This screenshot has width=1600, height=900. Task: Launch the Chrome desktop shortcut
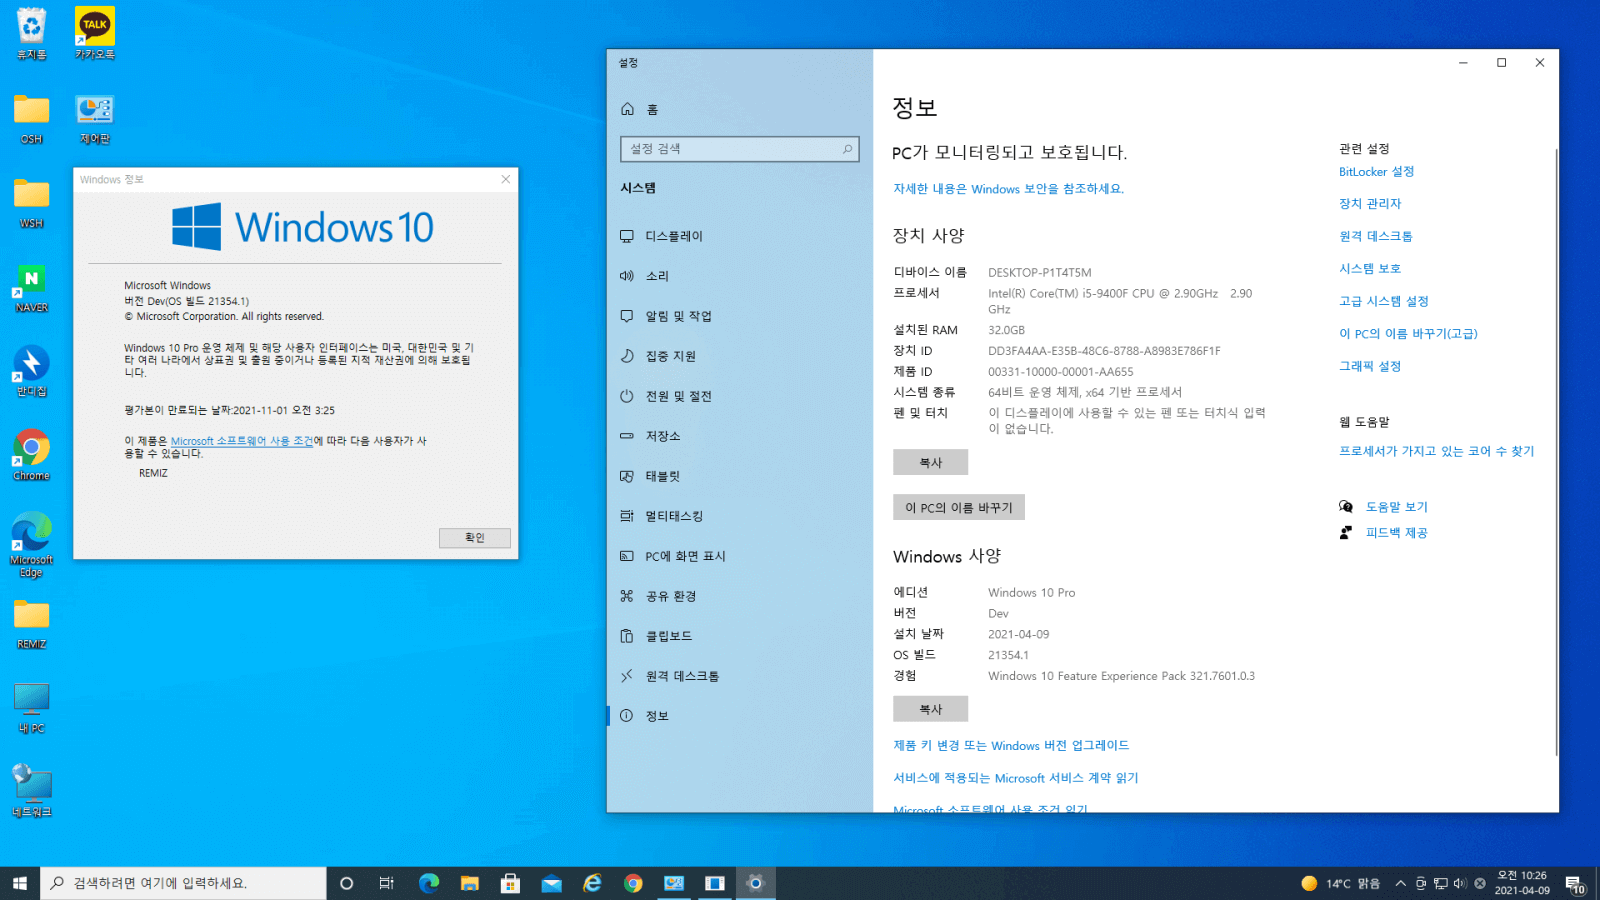pyautogui.click(x=31, y=455)
